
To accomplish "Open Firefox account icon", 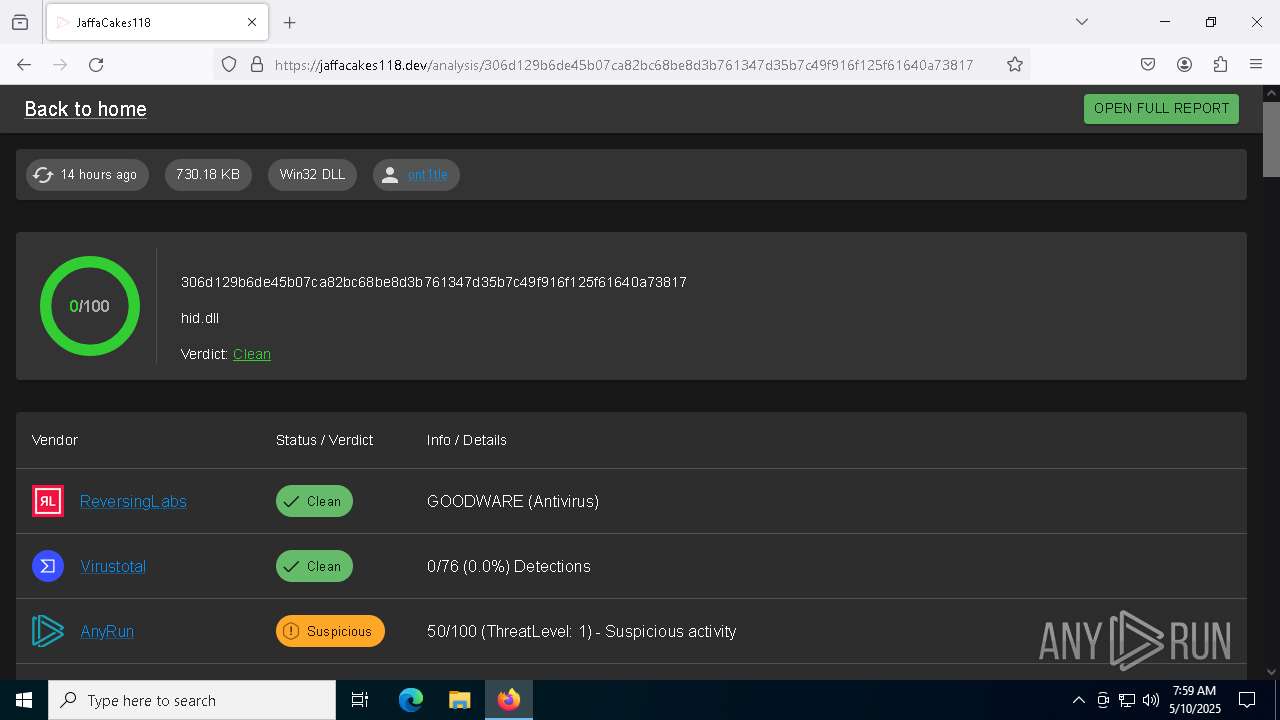I will click(x=1184, y=64).
